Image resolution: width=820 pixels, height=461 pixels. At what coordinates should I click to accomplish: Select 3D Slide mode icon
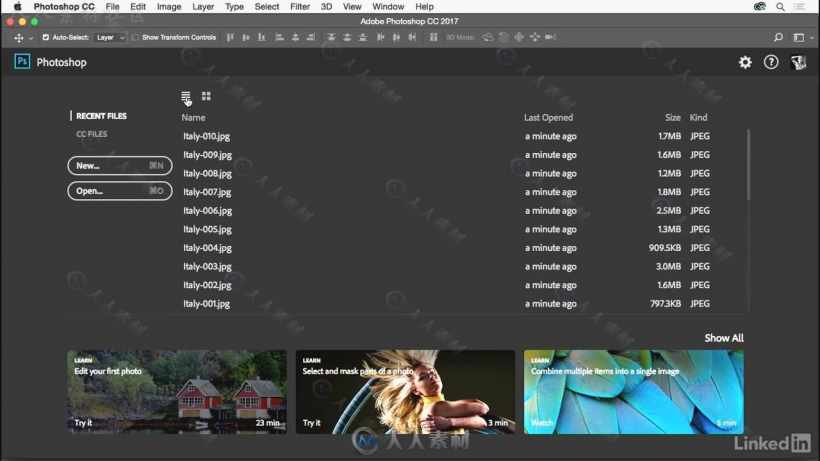tap(534, 37)
